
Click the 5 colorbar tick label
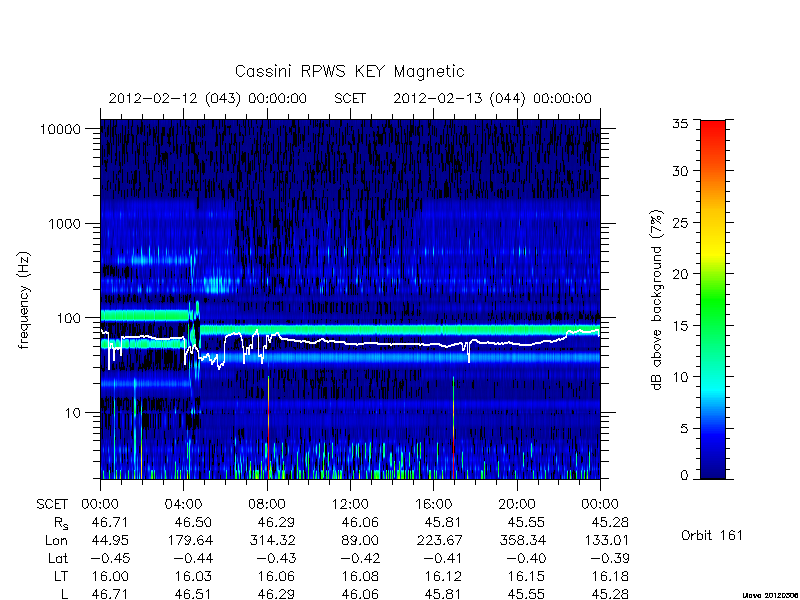coord(684,429)
